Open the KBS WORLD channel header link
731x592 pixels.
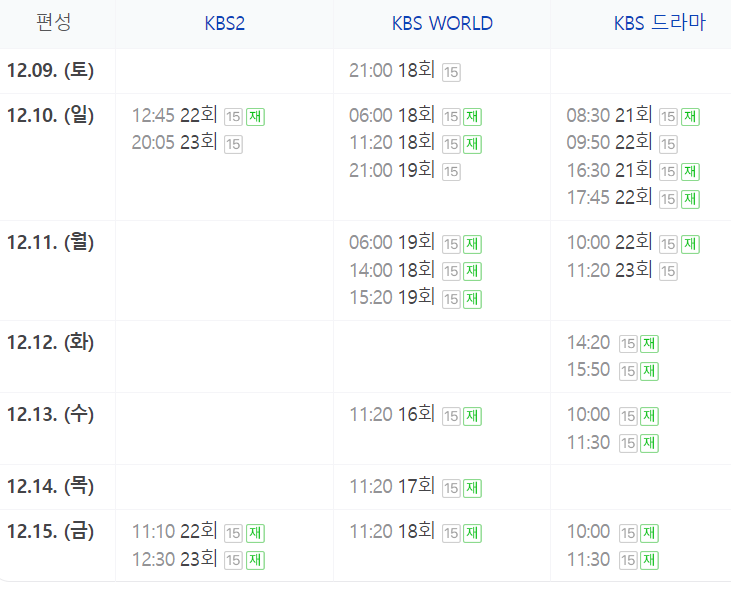442,23
